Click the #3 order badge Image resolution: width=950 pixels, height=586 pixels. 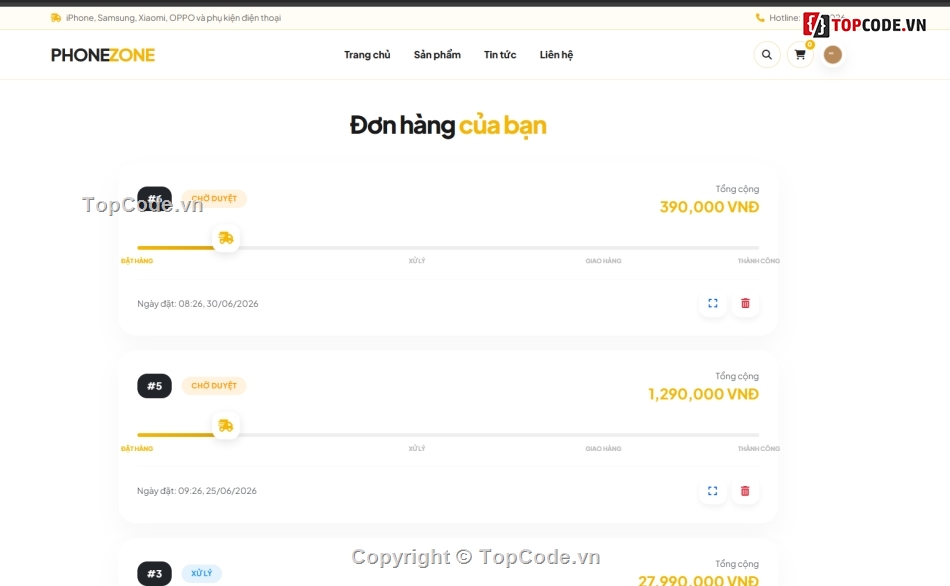point(154,573)
